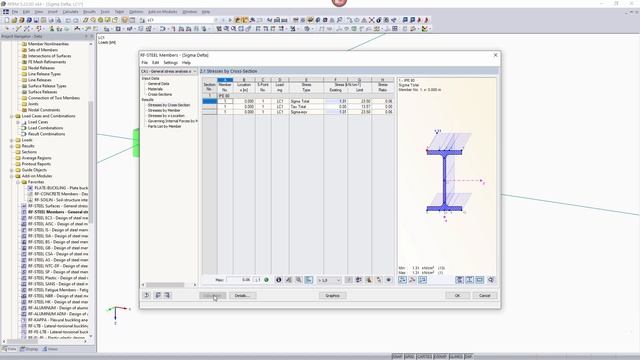The width and height of the screenshot is (640, 360).
Task: Click the Tau Total cell
Action: [306, 107]
